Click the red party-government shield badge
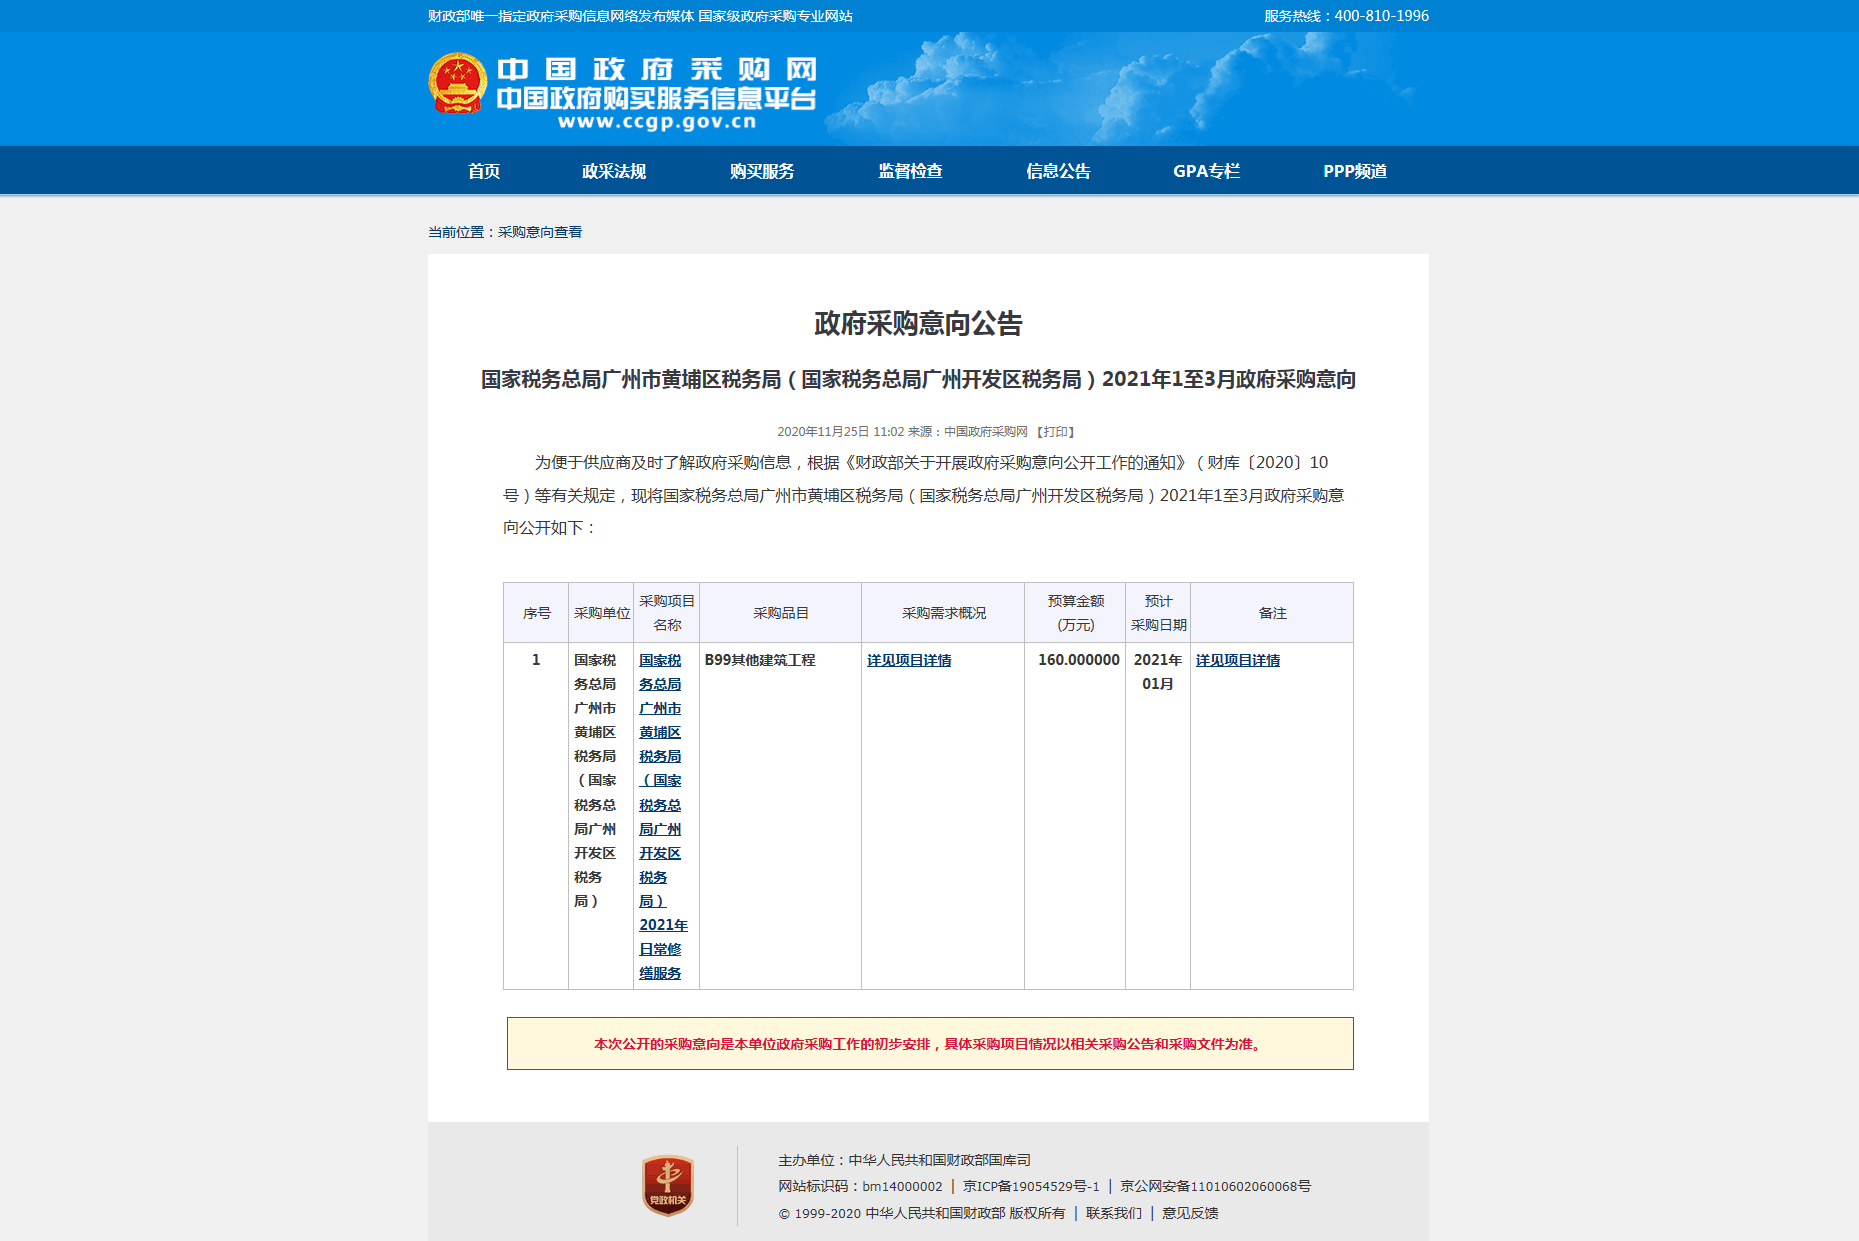Image resolution: width=1859 pixels, height=1241 pixels. pyautogui.click(x=667, y=1186)
